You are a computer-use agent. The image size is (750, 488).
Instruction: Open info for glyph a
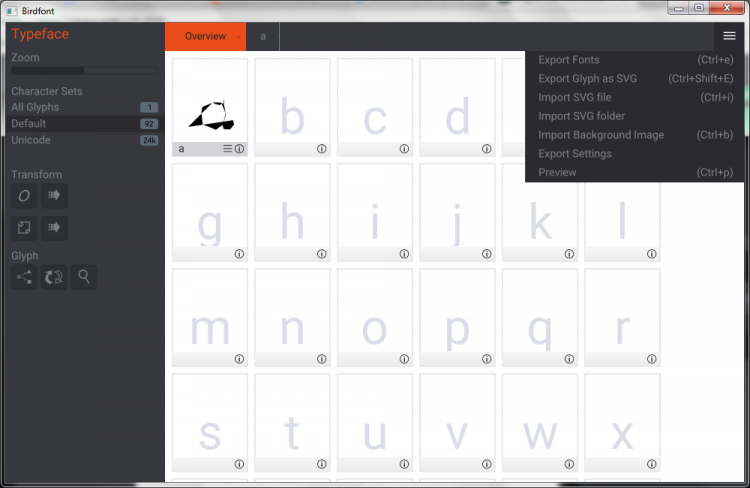[240, 149]
